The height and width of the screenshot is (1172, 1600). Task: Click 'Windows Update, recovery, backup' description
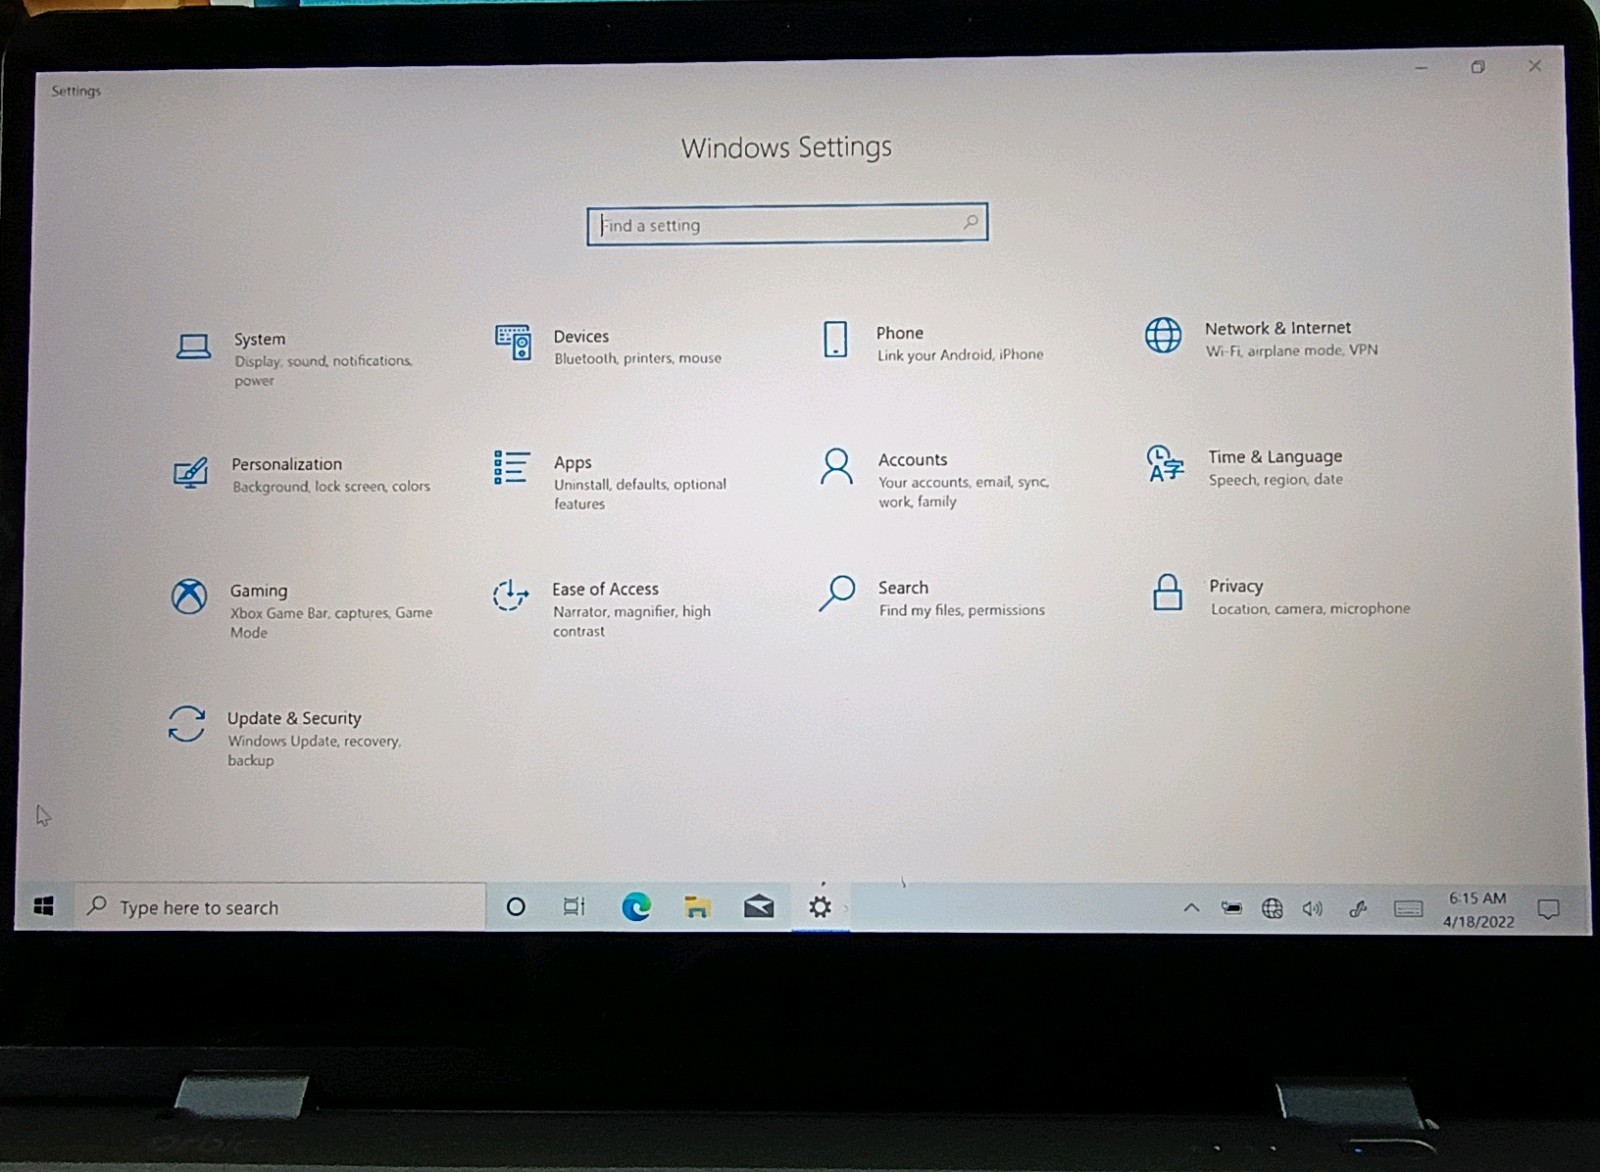(x=314, y=751)
